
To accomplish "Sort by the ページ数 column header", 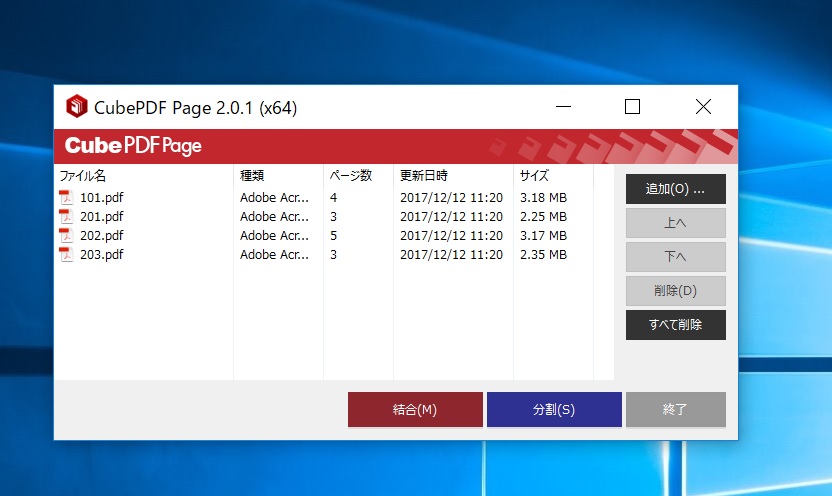I will pos(359,176).
